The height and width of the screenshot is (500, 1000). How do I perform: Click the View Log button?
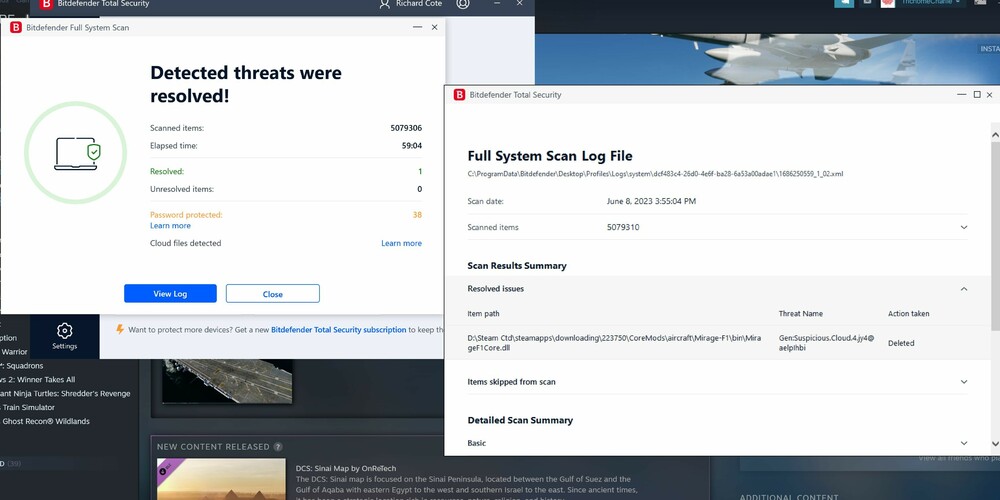[170, 293]
